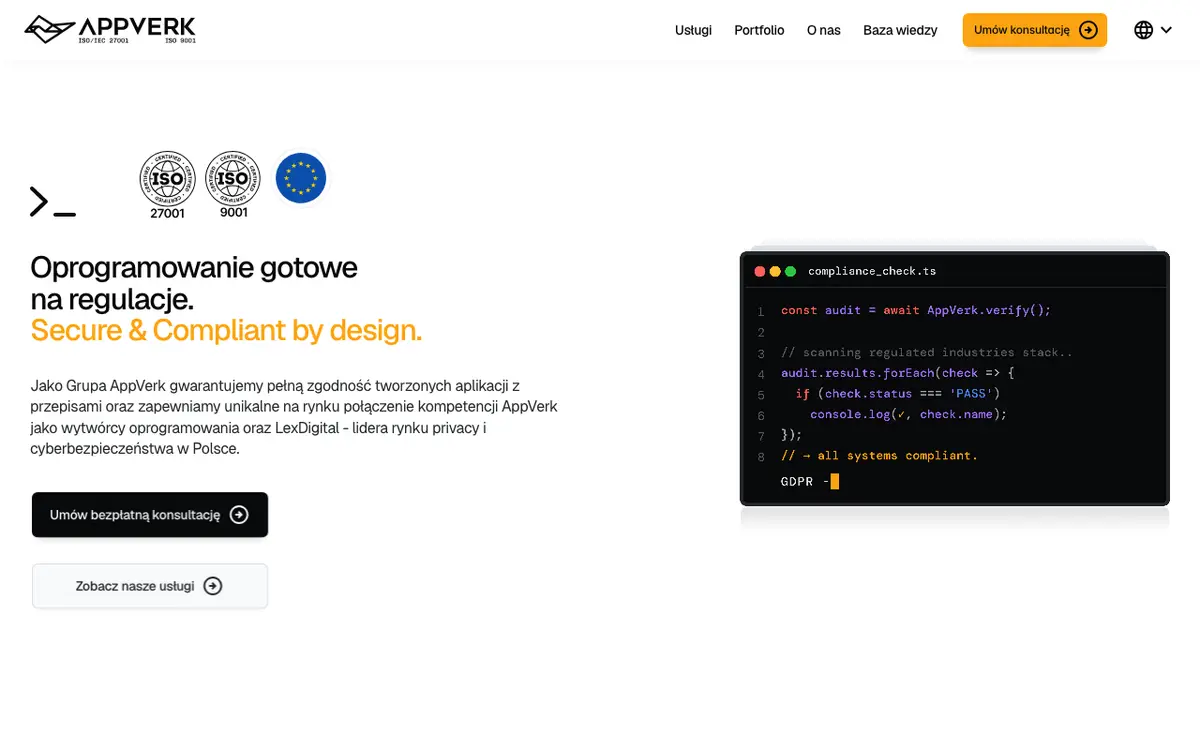The height and width of the screenshot is (750, 1200).
Task: Click the Umów bezpłatną konsultację button
Action: [150, 515]
